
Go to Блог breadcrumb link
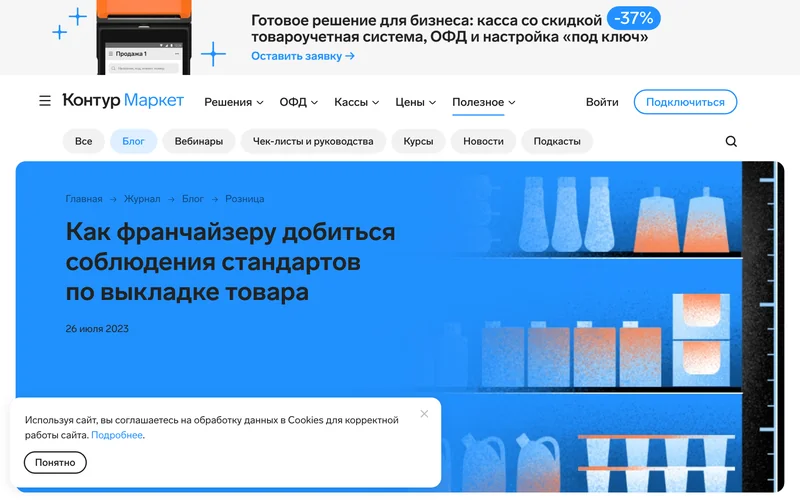coord(193,199)
